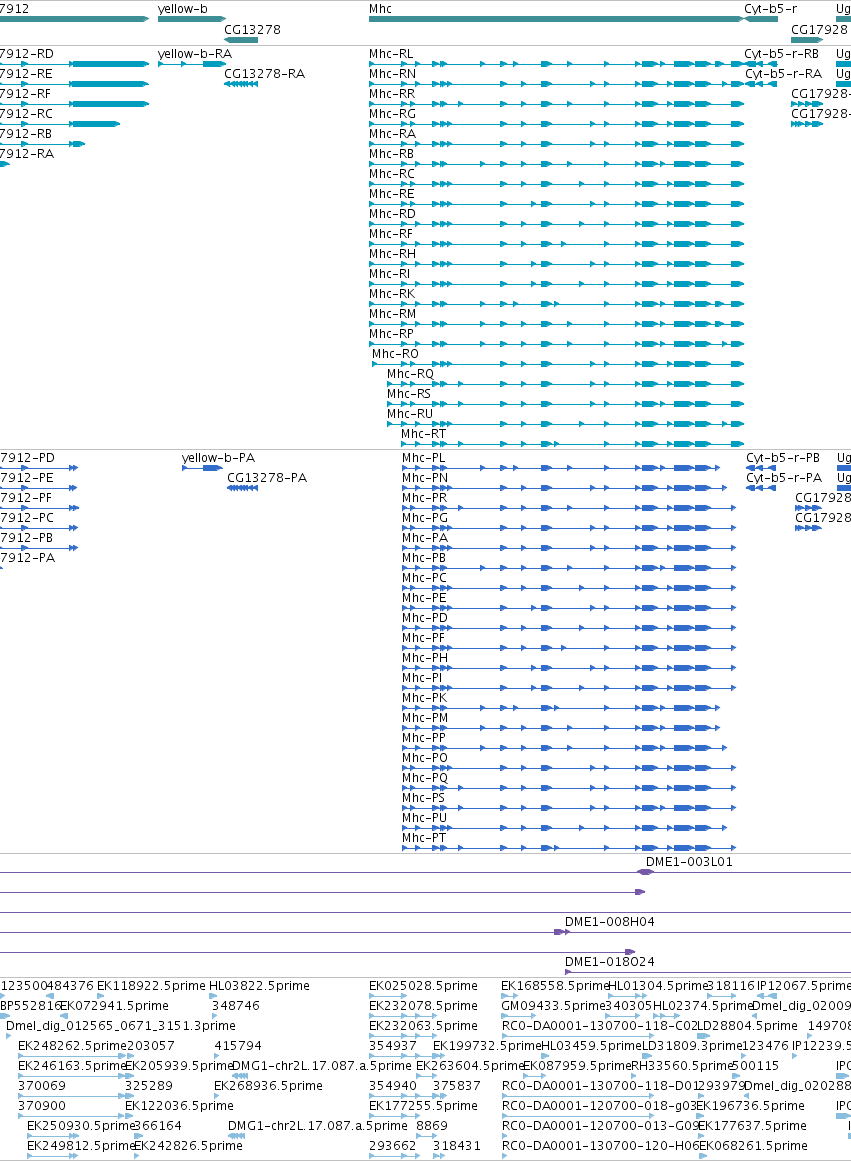Select transcript Mhc-RL
This screenshot has width=851, height=1161.
click(x=391, y=54)
